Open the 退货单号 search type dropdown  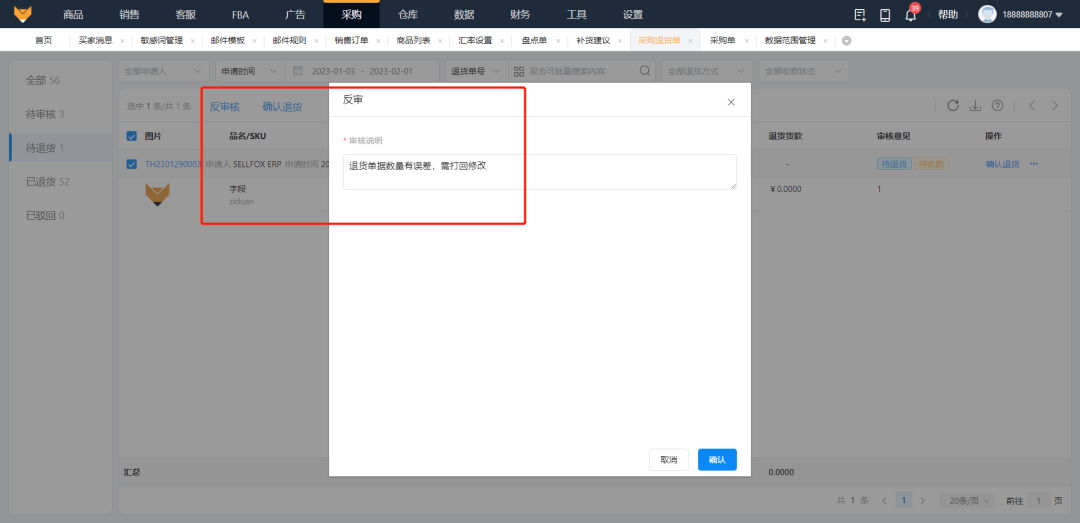pyautogui.click(x=477, y=71)
